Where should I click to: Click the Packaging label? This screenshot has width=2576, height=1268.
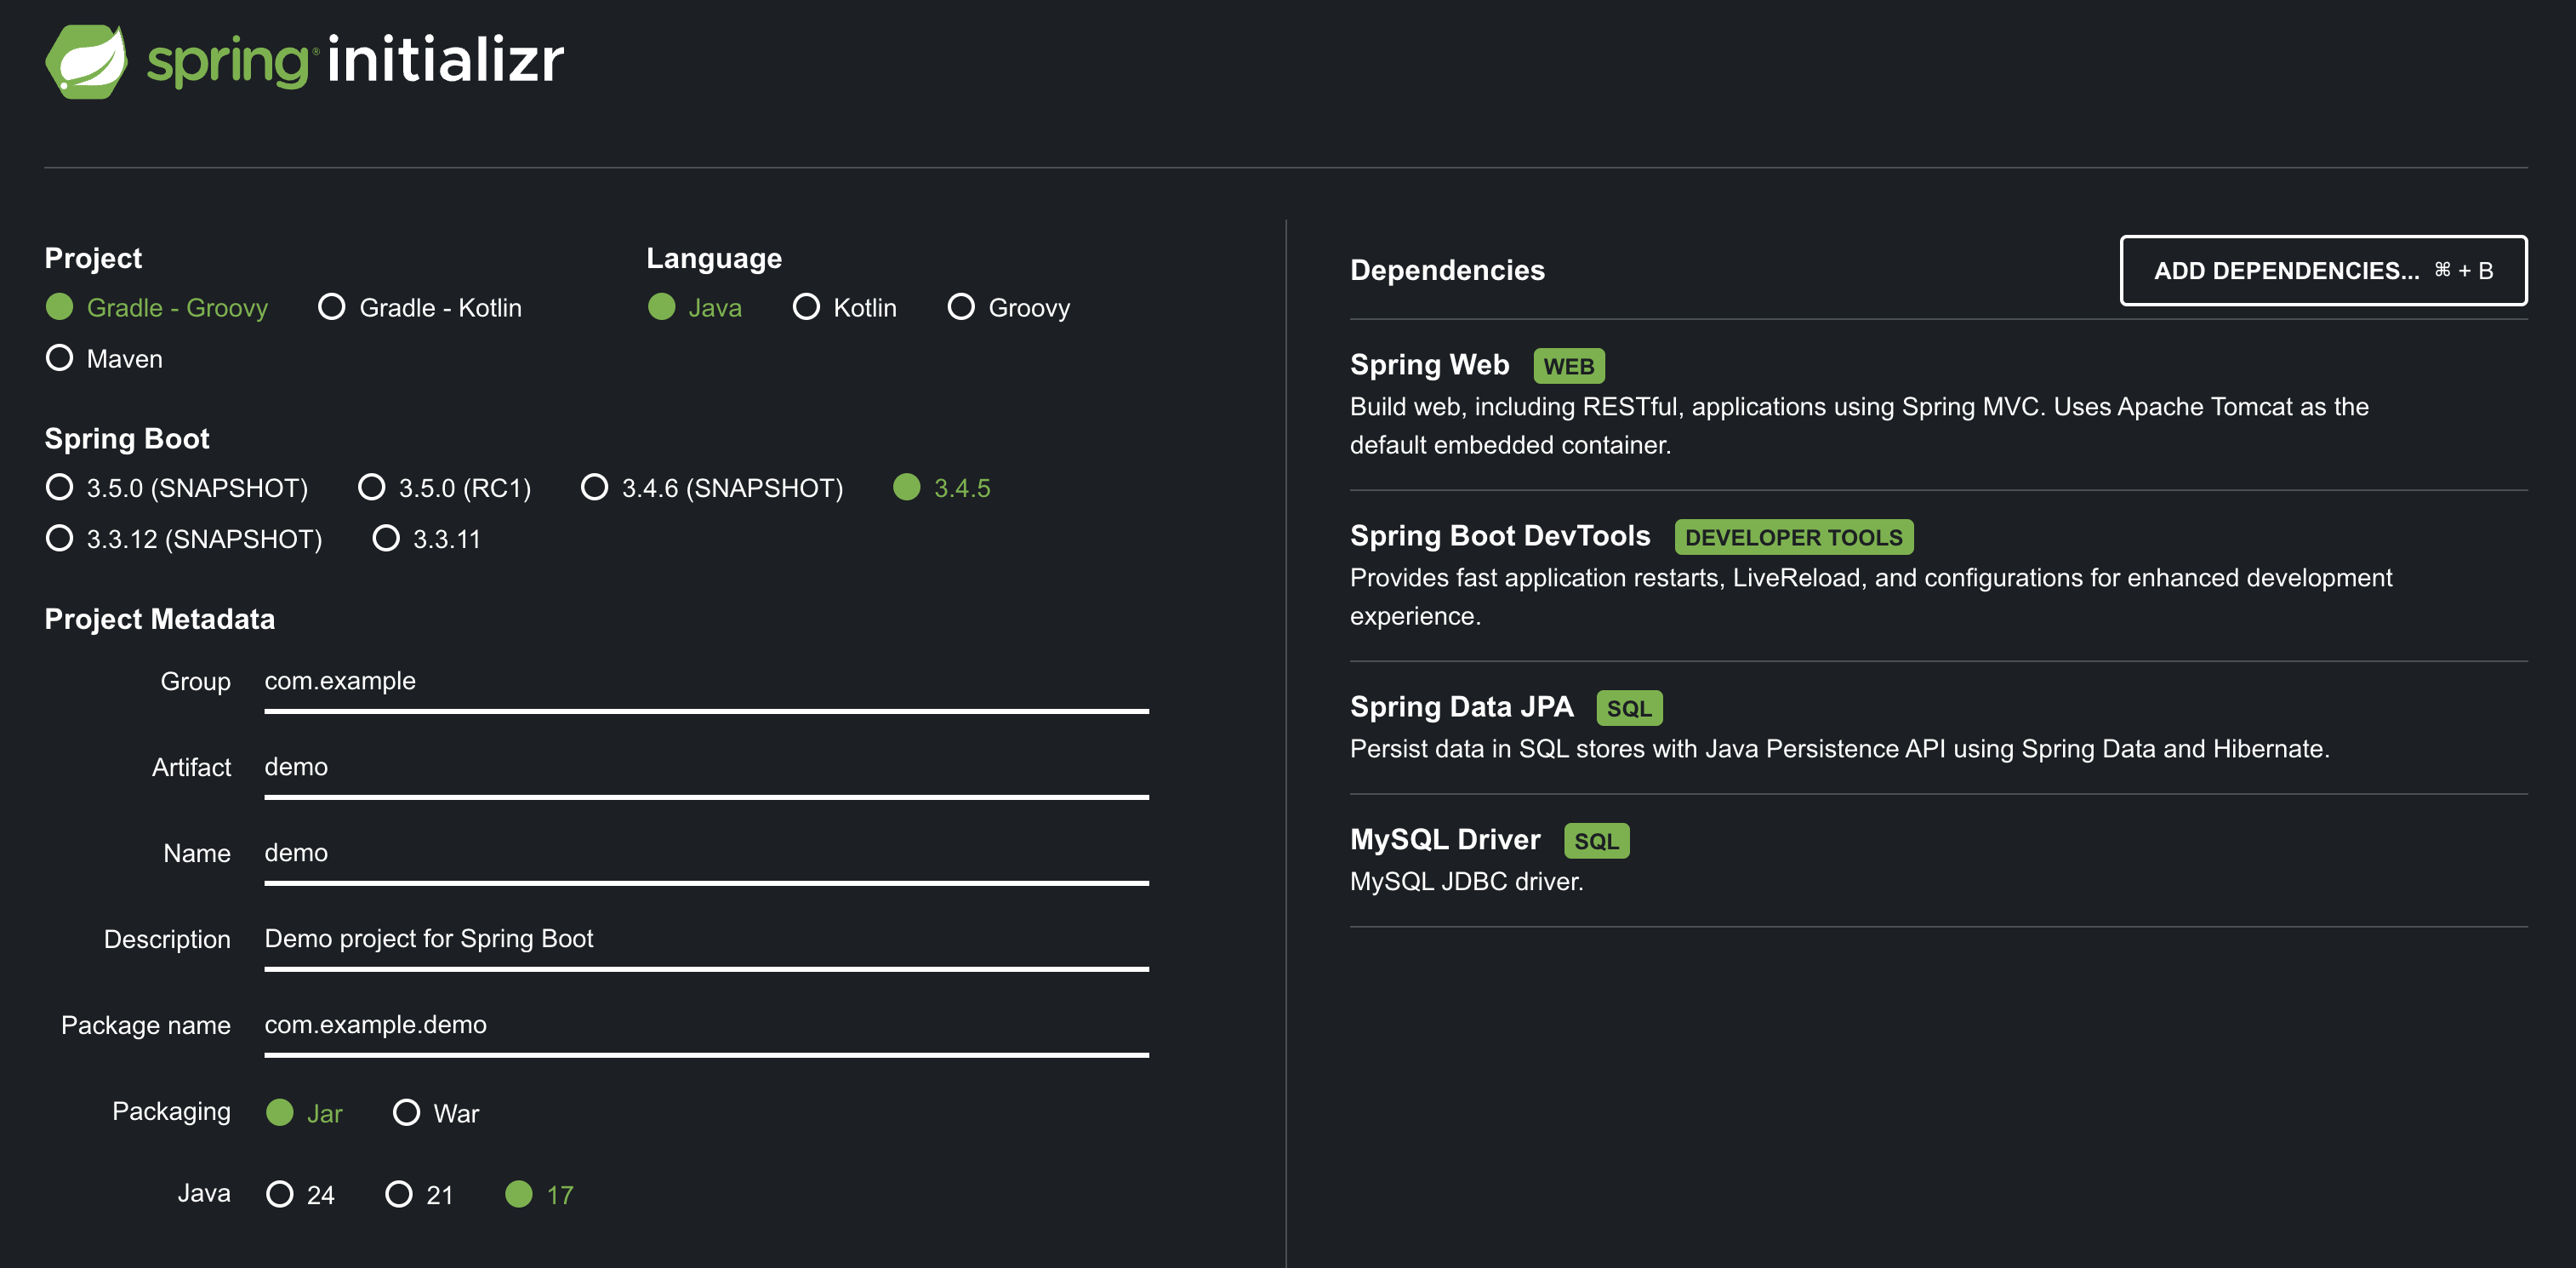[x=171, y=1111]
